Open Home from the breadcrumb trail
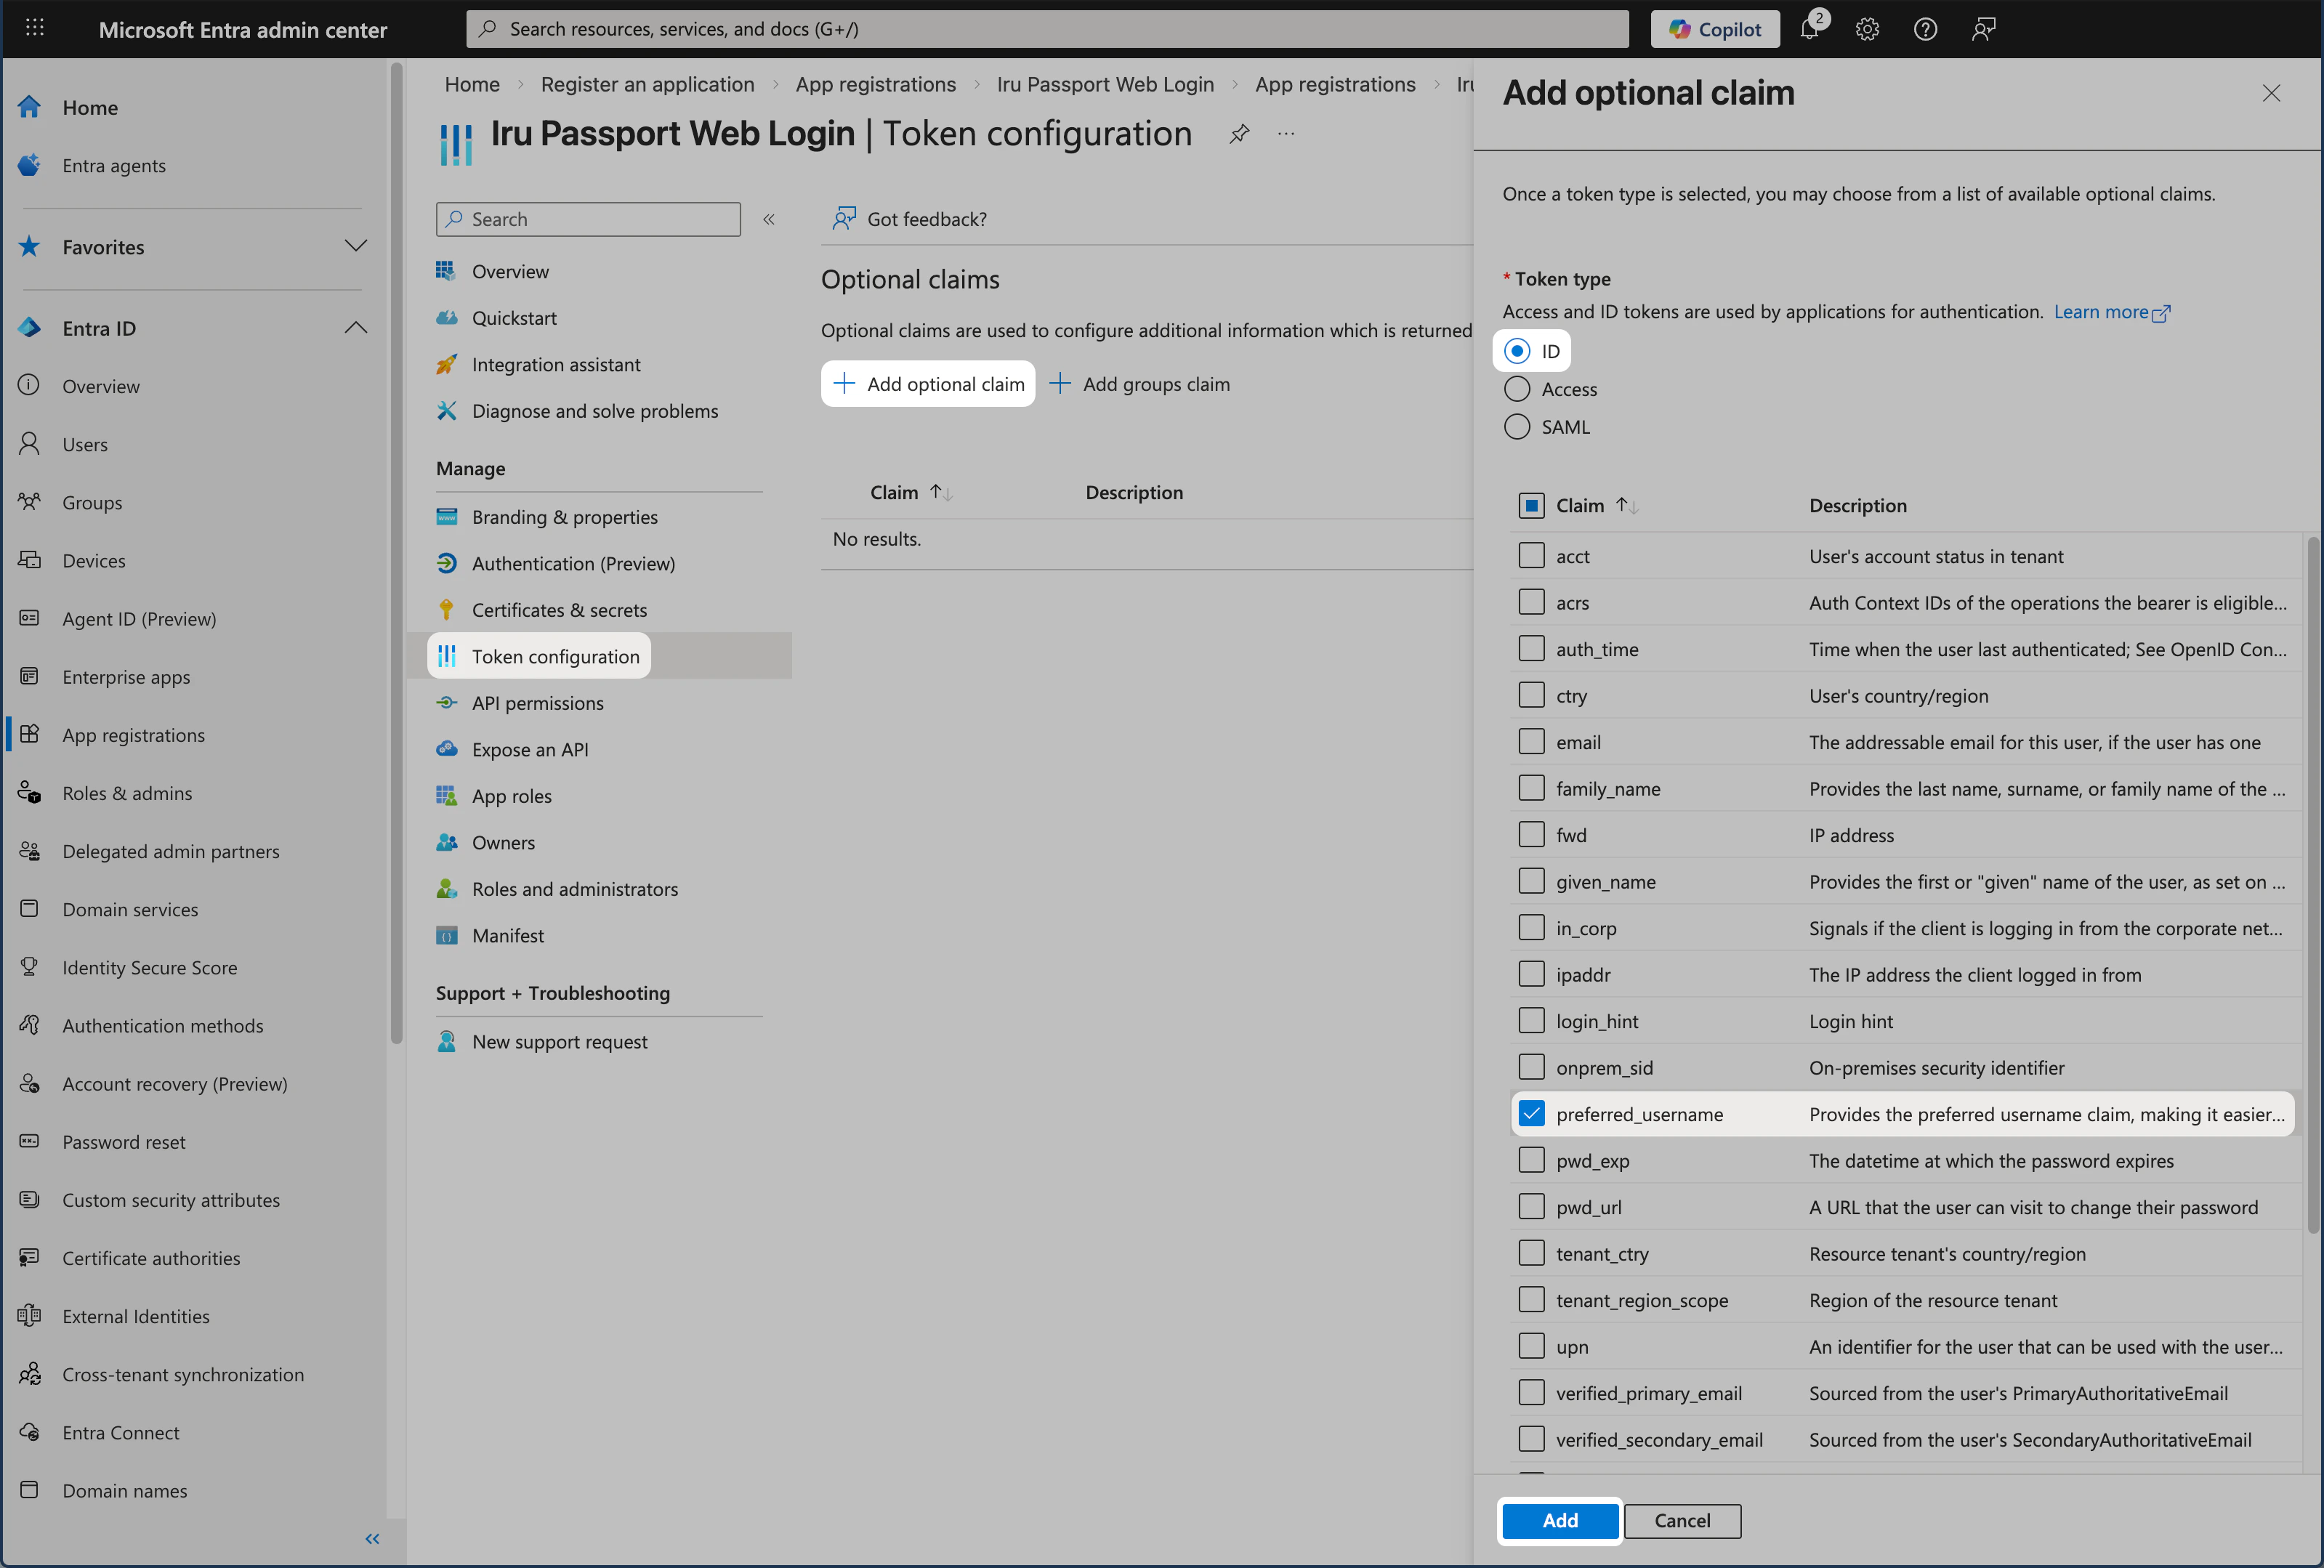2324x1568 pixels. (x=471, y=84)
